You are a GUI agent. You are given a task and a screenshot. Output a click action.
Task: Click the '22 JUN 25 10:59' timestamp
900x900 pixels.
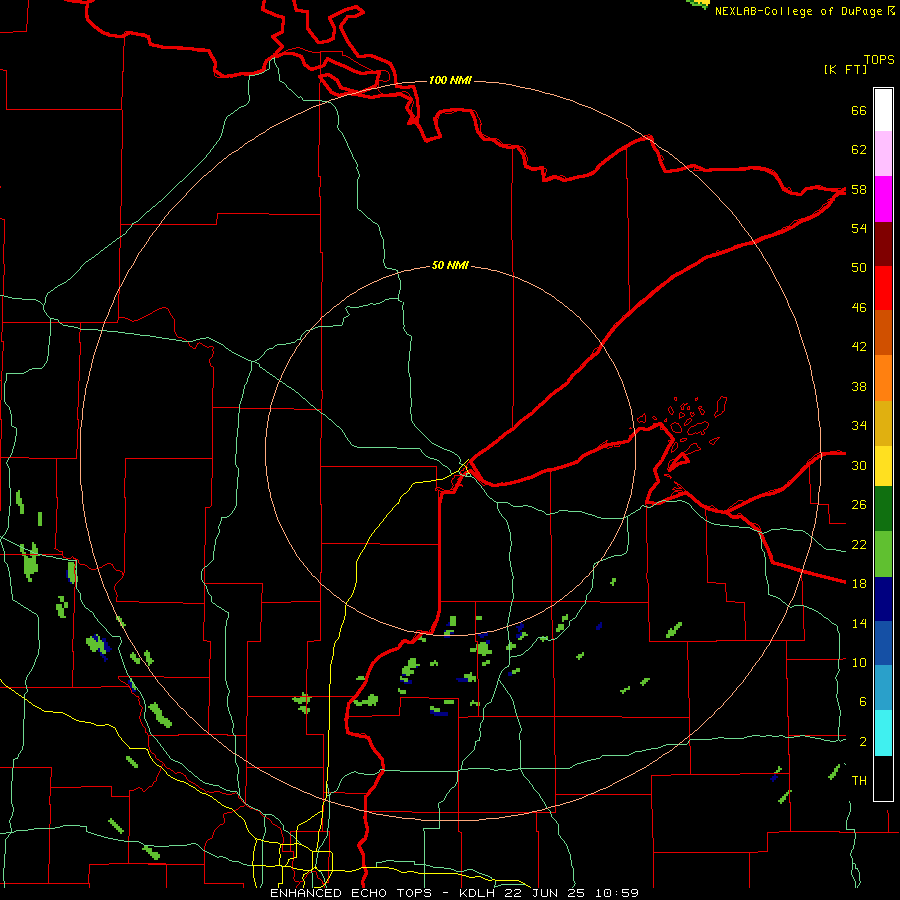tap(571, 893)
